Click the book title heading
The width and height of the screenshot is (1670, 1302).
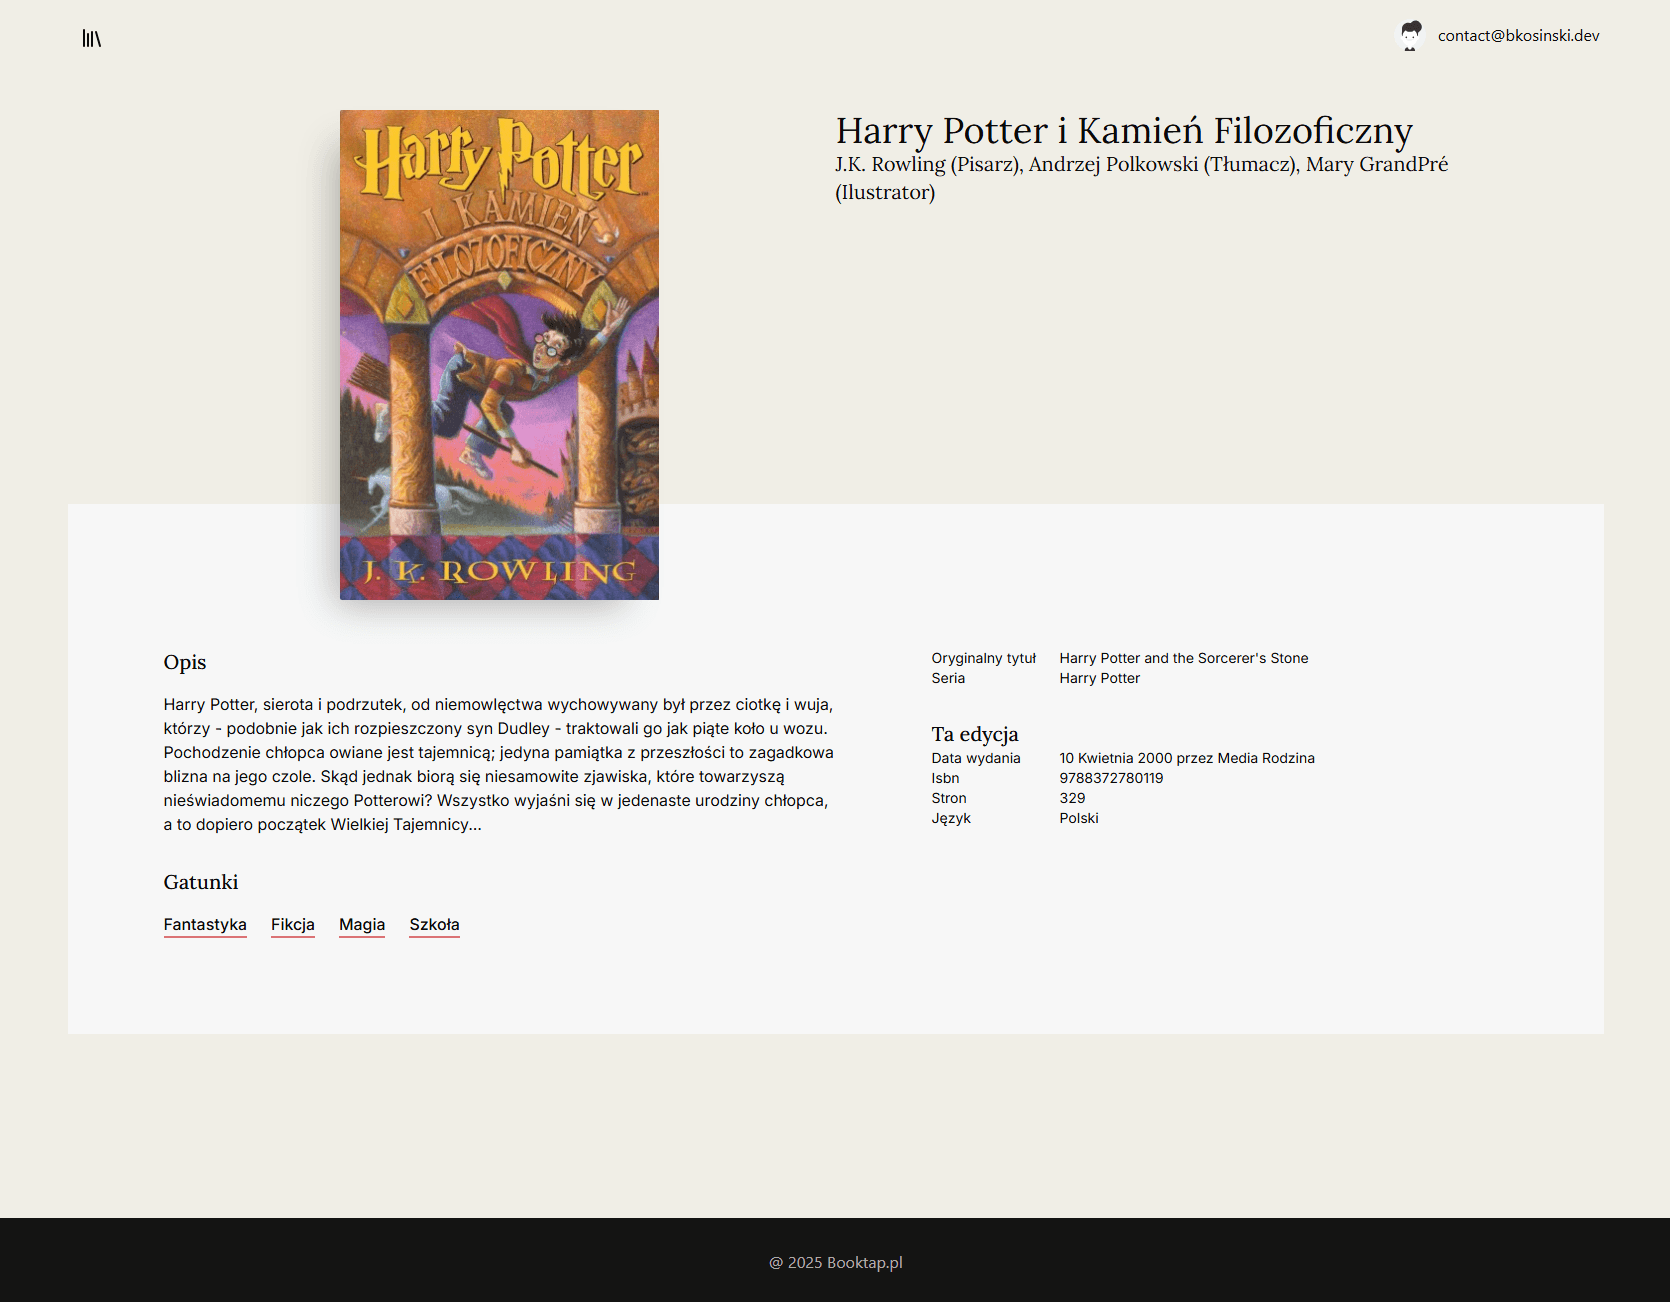[x=1123, y=131]
